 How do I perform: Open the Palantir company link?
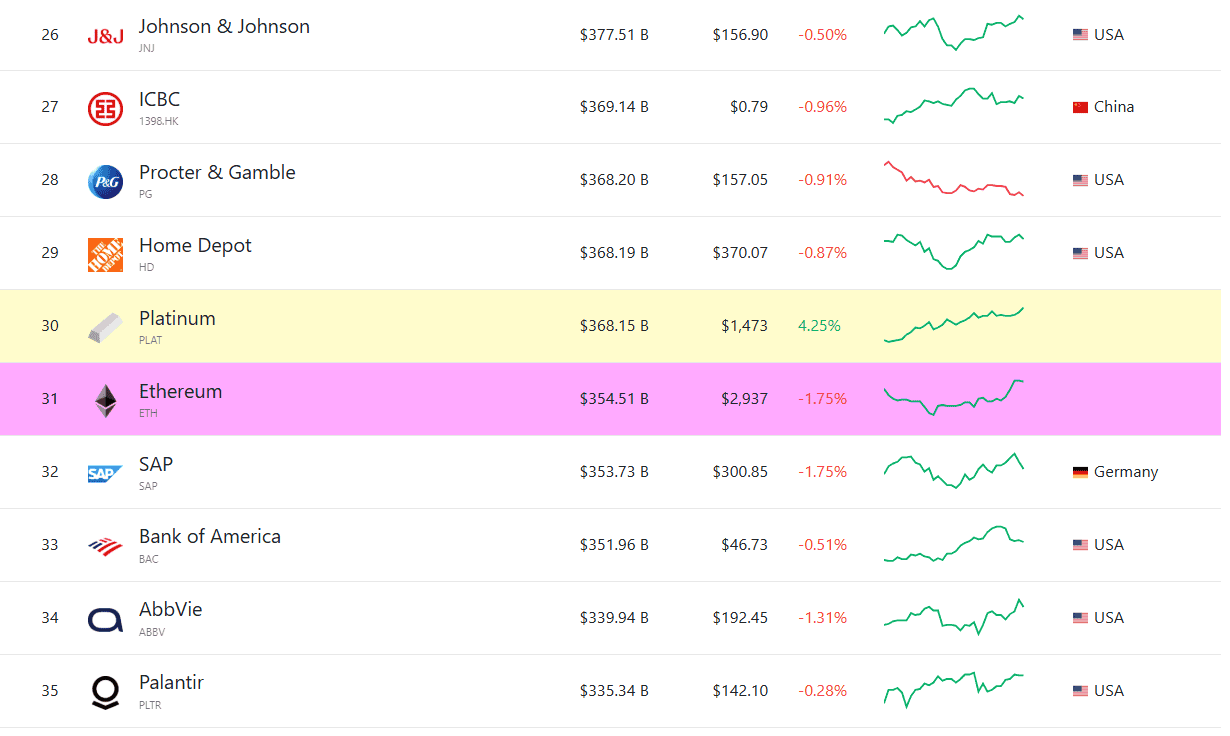[171, 683]
